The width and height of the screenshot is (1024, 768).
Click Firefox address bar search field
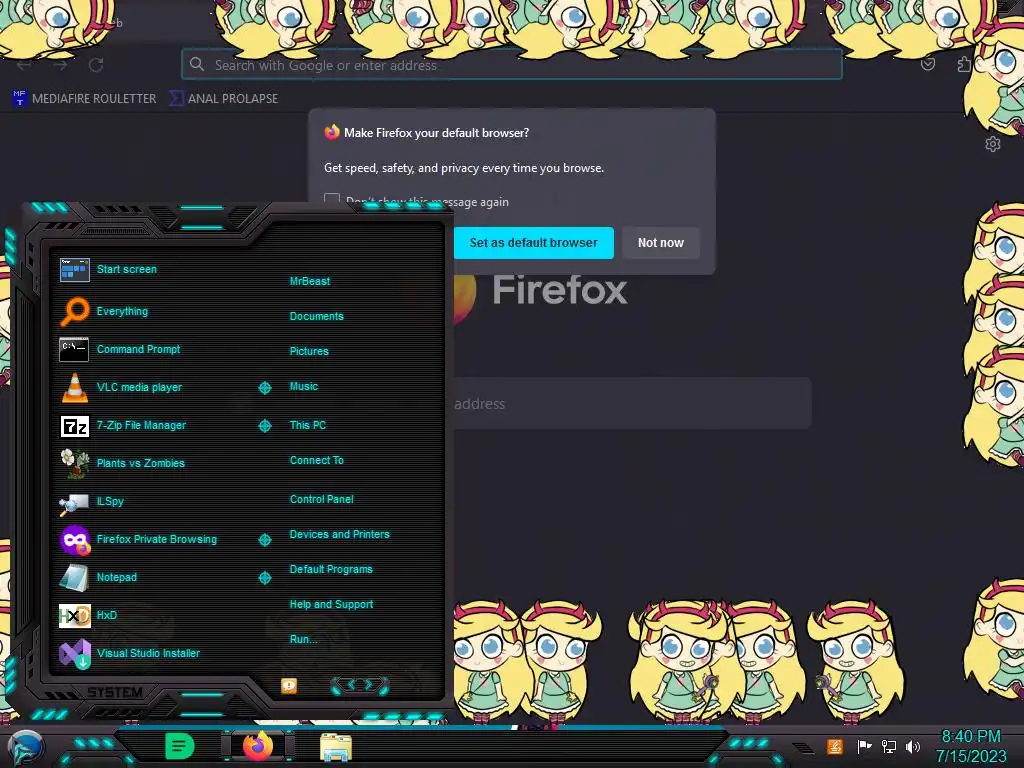tap(512, 65)
